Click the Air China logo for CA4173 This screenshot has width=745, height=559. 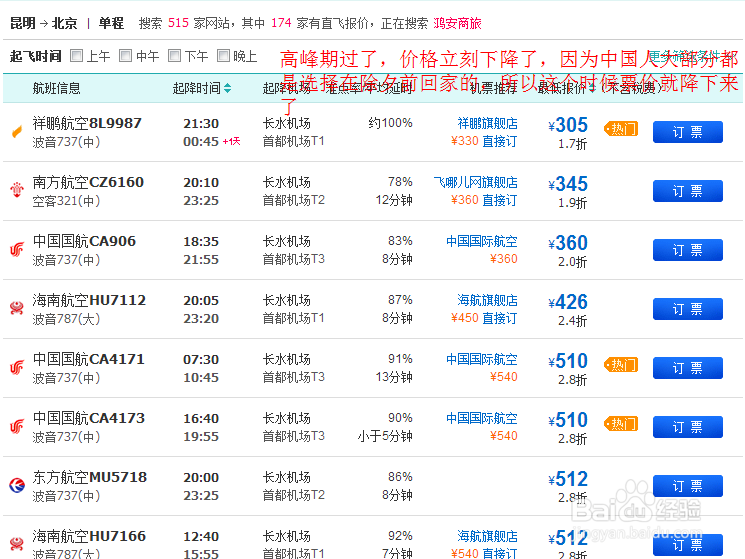[17, 426]
